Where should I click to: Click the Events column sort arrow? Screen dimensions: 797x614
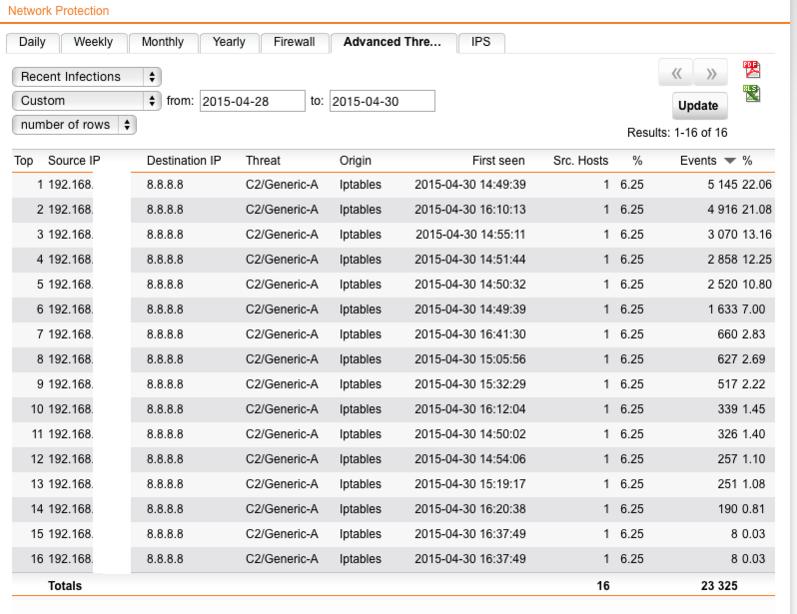click(729, 161)
